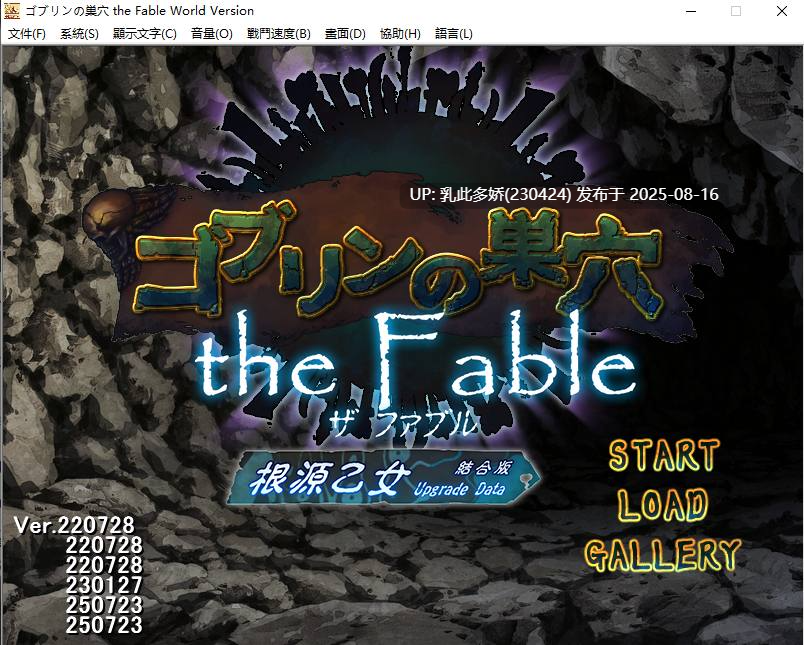Click LOAD to load saved game
The height and width of the screenshot is (645, 804).
[x=662, y=505]
